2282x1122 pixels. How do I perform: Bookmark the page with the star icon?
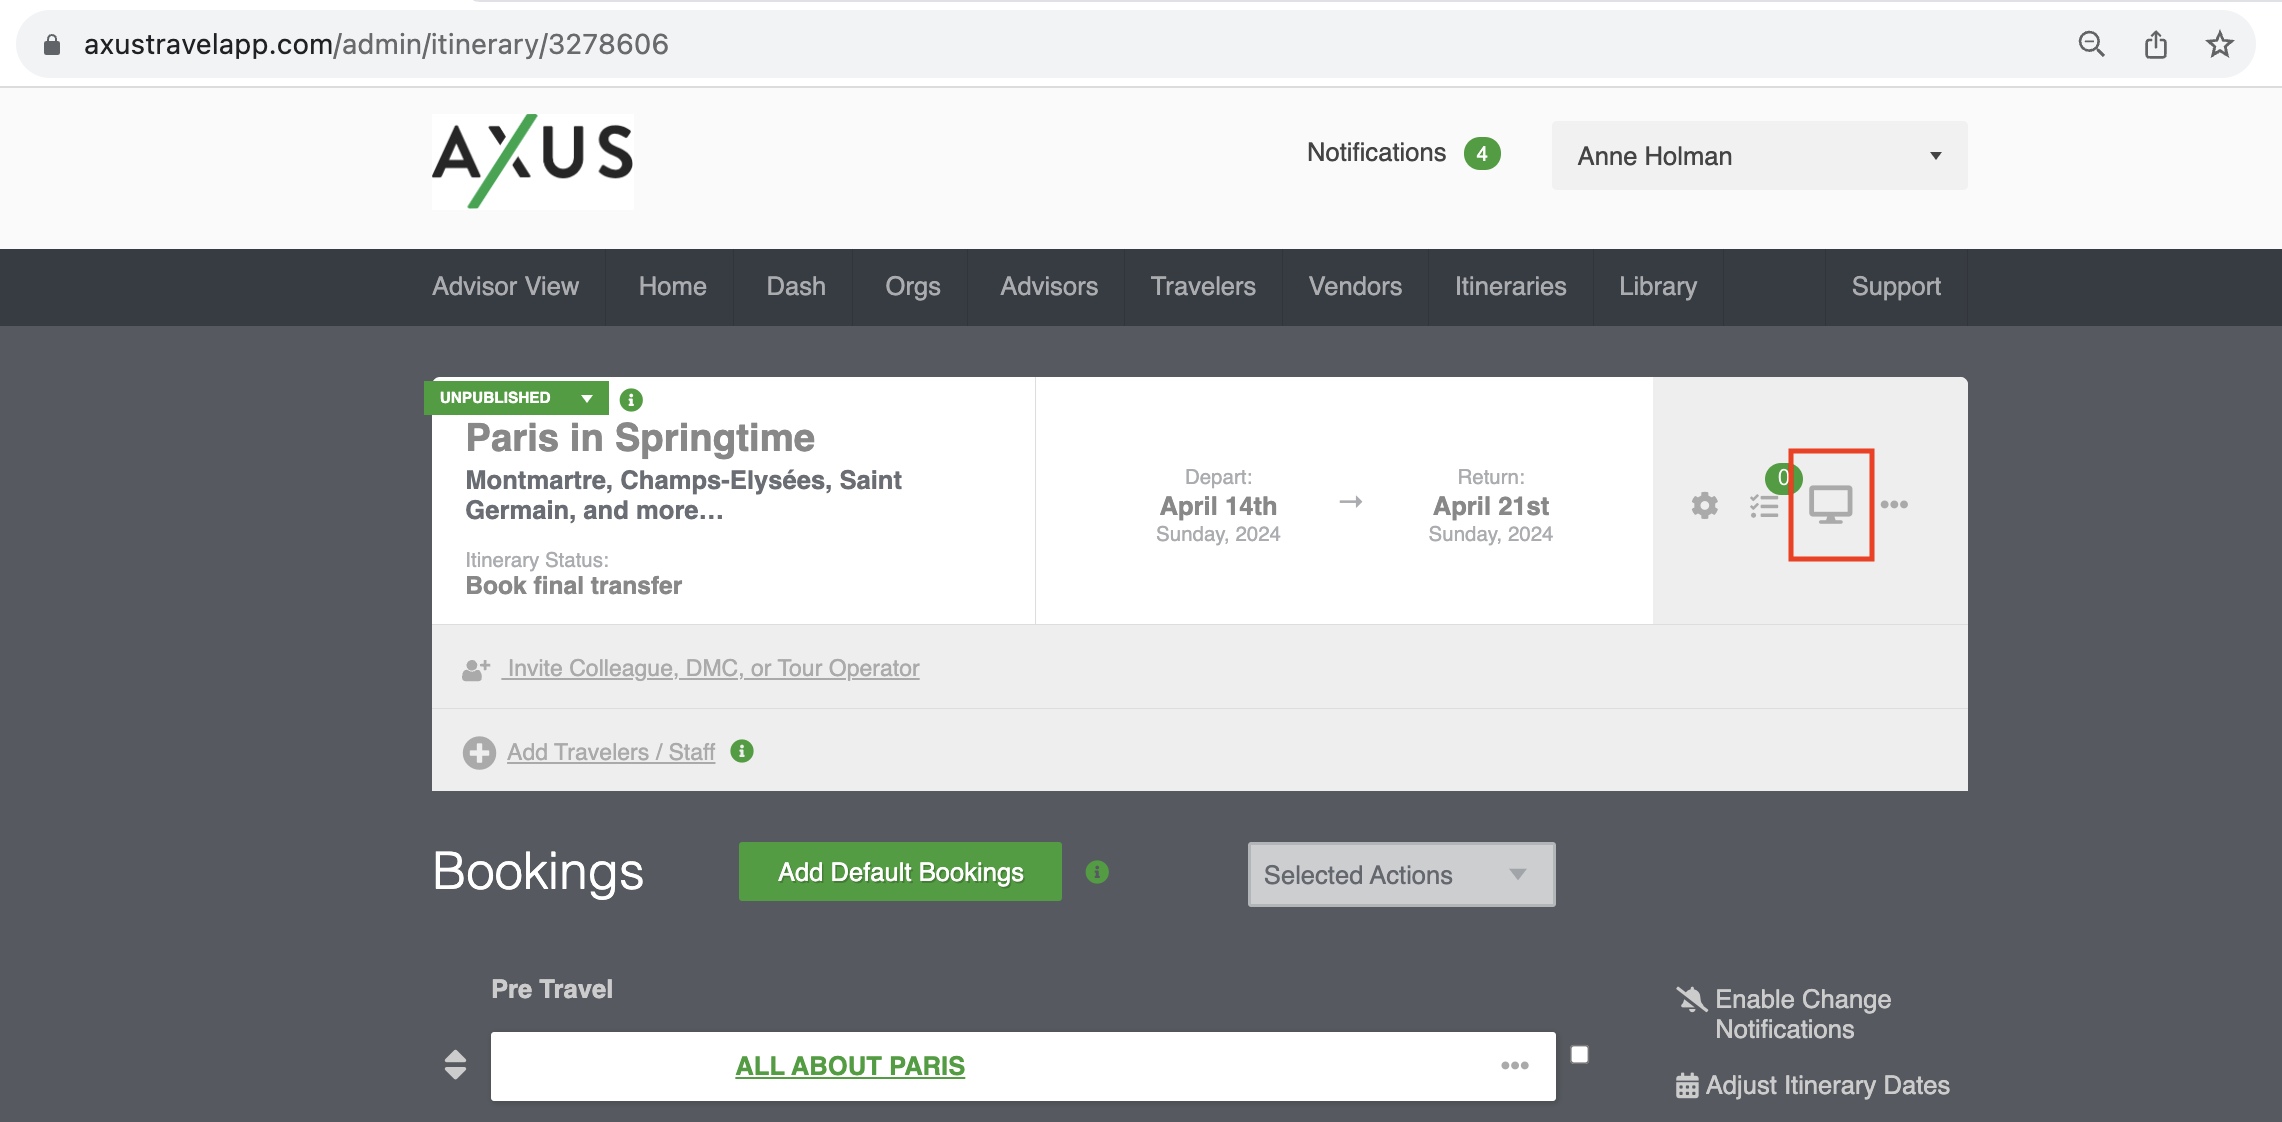coord(2219,44)
